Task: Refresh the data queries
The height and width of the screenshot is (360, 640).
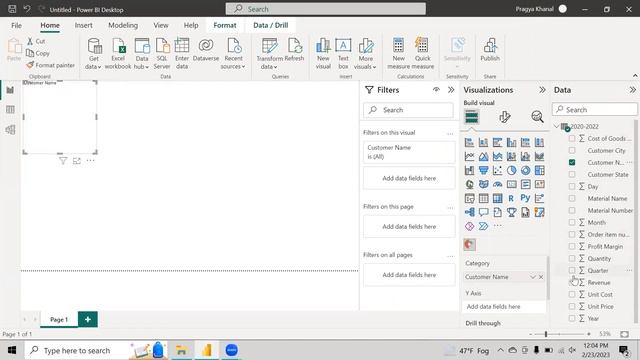Action: pos(294,50)
